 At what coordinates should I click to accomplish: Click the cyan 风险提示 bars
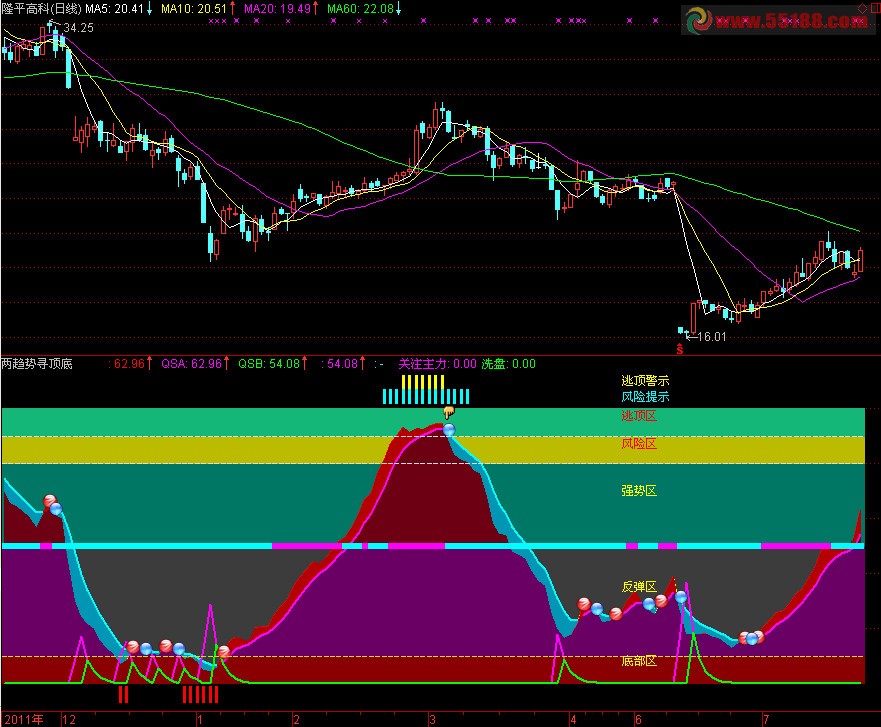click(x=426, y=397)
